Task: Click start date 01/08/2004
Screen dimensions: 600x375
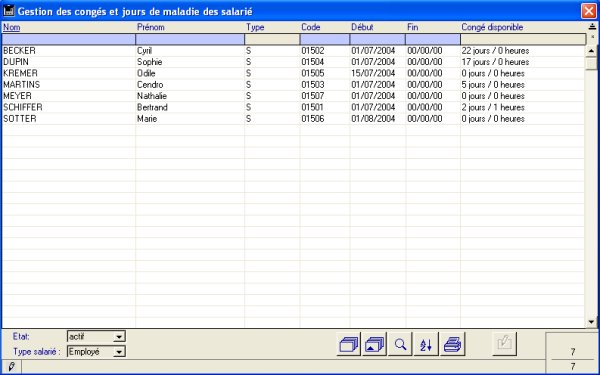Action: click(373, 119)
